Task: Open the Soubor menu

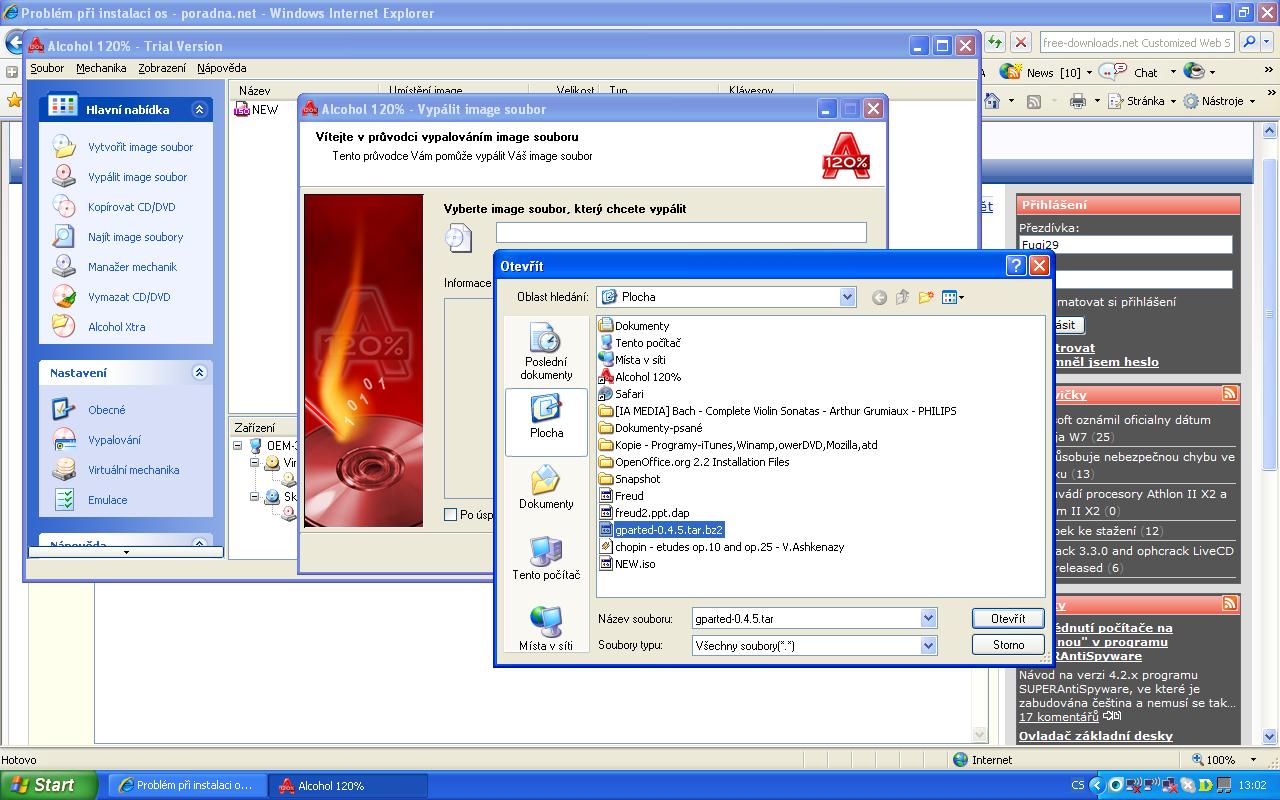Action: (x=47, y=68)
